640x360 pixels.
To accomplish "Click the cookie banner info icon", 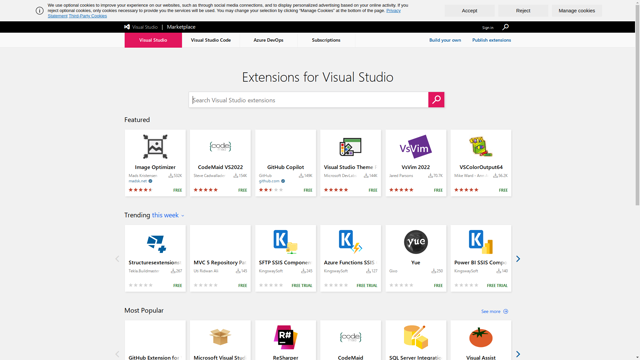I will [40, 11].
